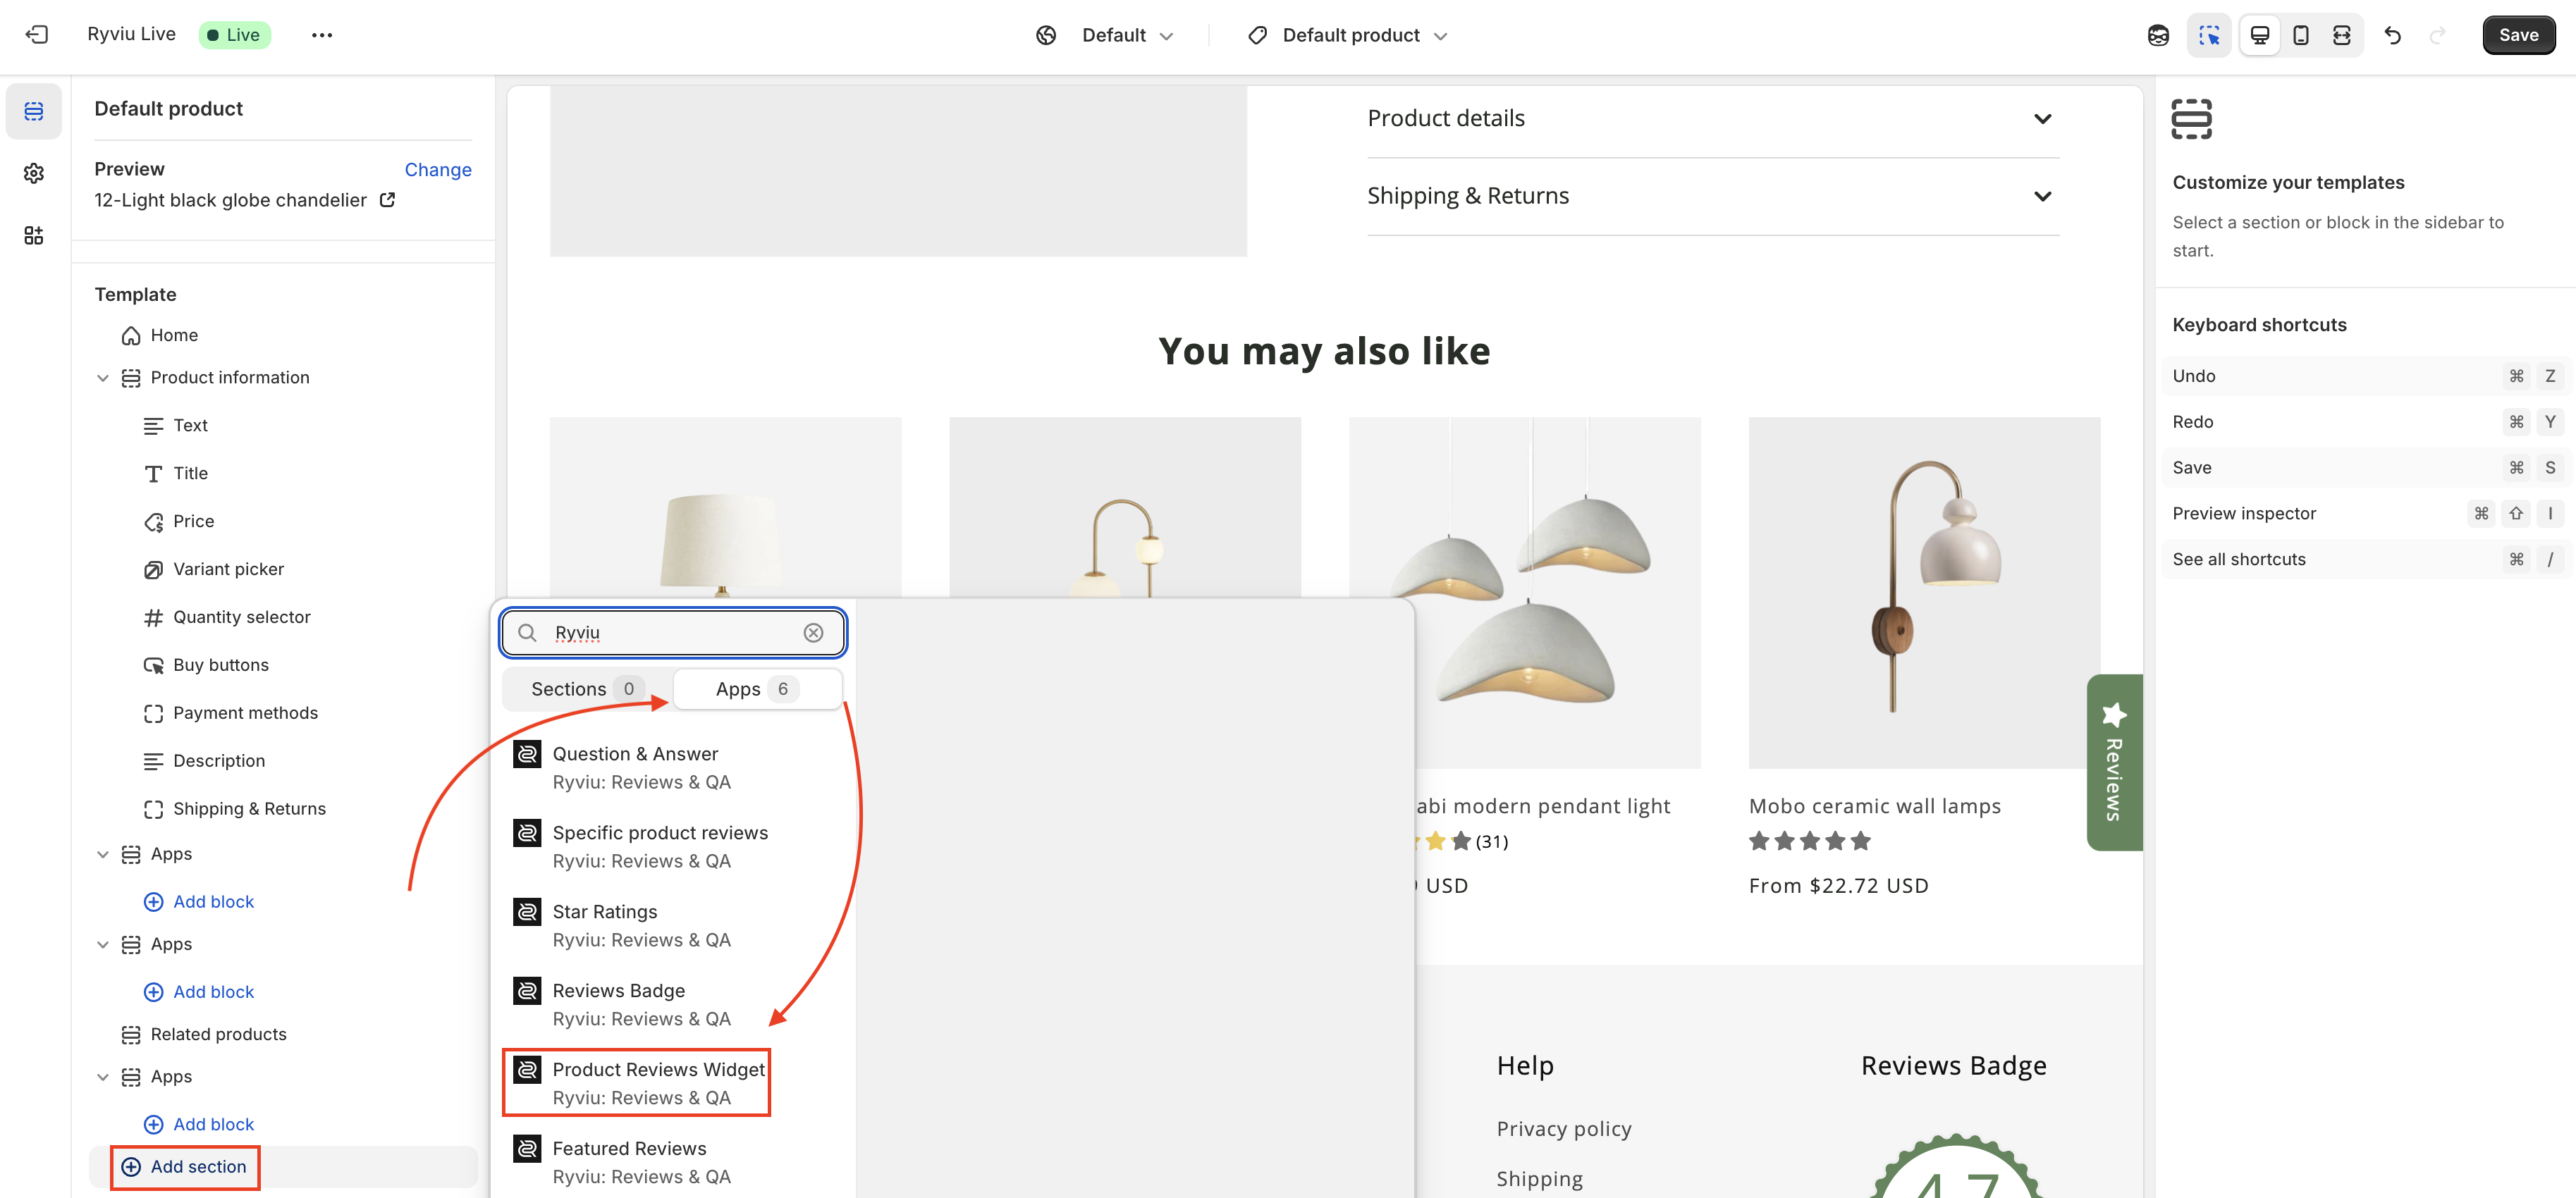Collapse the first Apps section

pos(102,855)
